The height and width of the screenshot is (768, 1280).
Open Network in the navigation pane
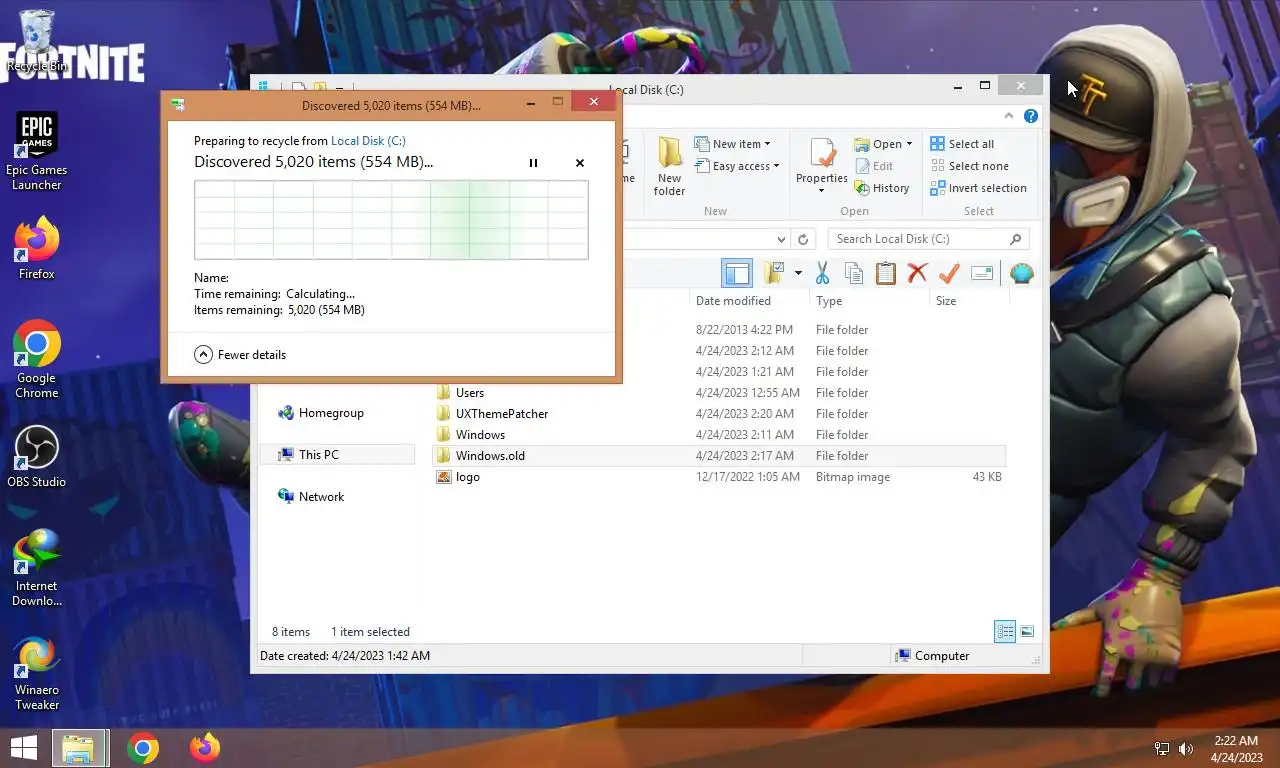pyautogui.click(x=311, y=497)
